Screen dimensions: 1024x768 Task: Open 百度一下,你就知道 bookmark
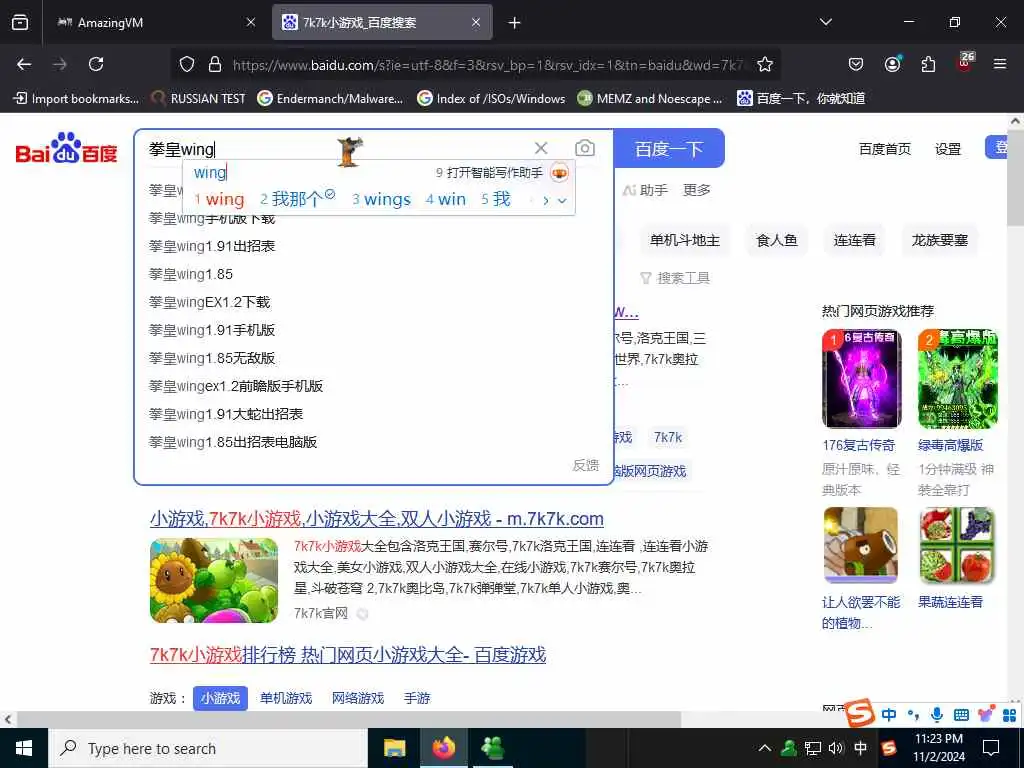[801, 99]
